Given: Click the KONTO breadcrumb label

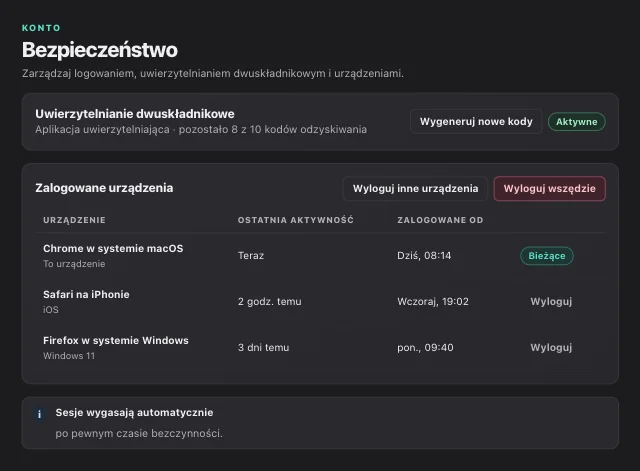Looking at the screenshot, I should pyautogui.click(x=41, y=28).
